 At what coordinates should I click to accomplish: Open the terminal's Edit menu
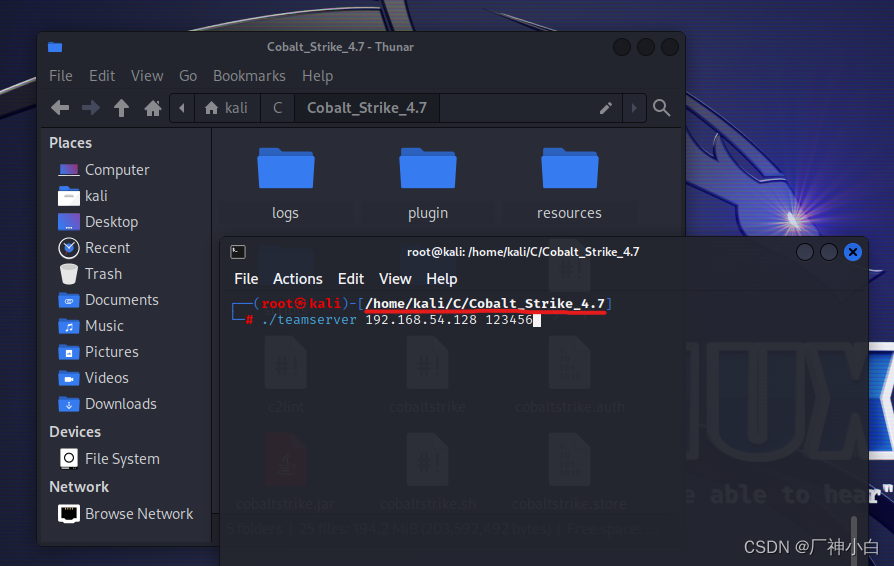[351, 279]
